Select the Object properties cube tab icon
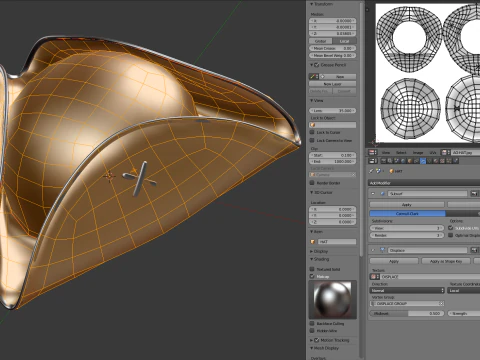The image size is (480, 360). (x=410, y=161)
